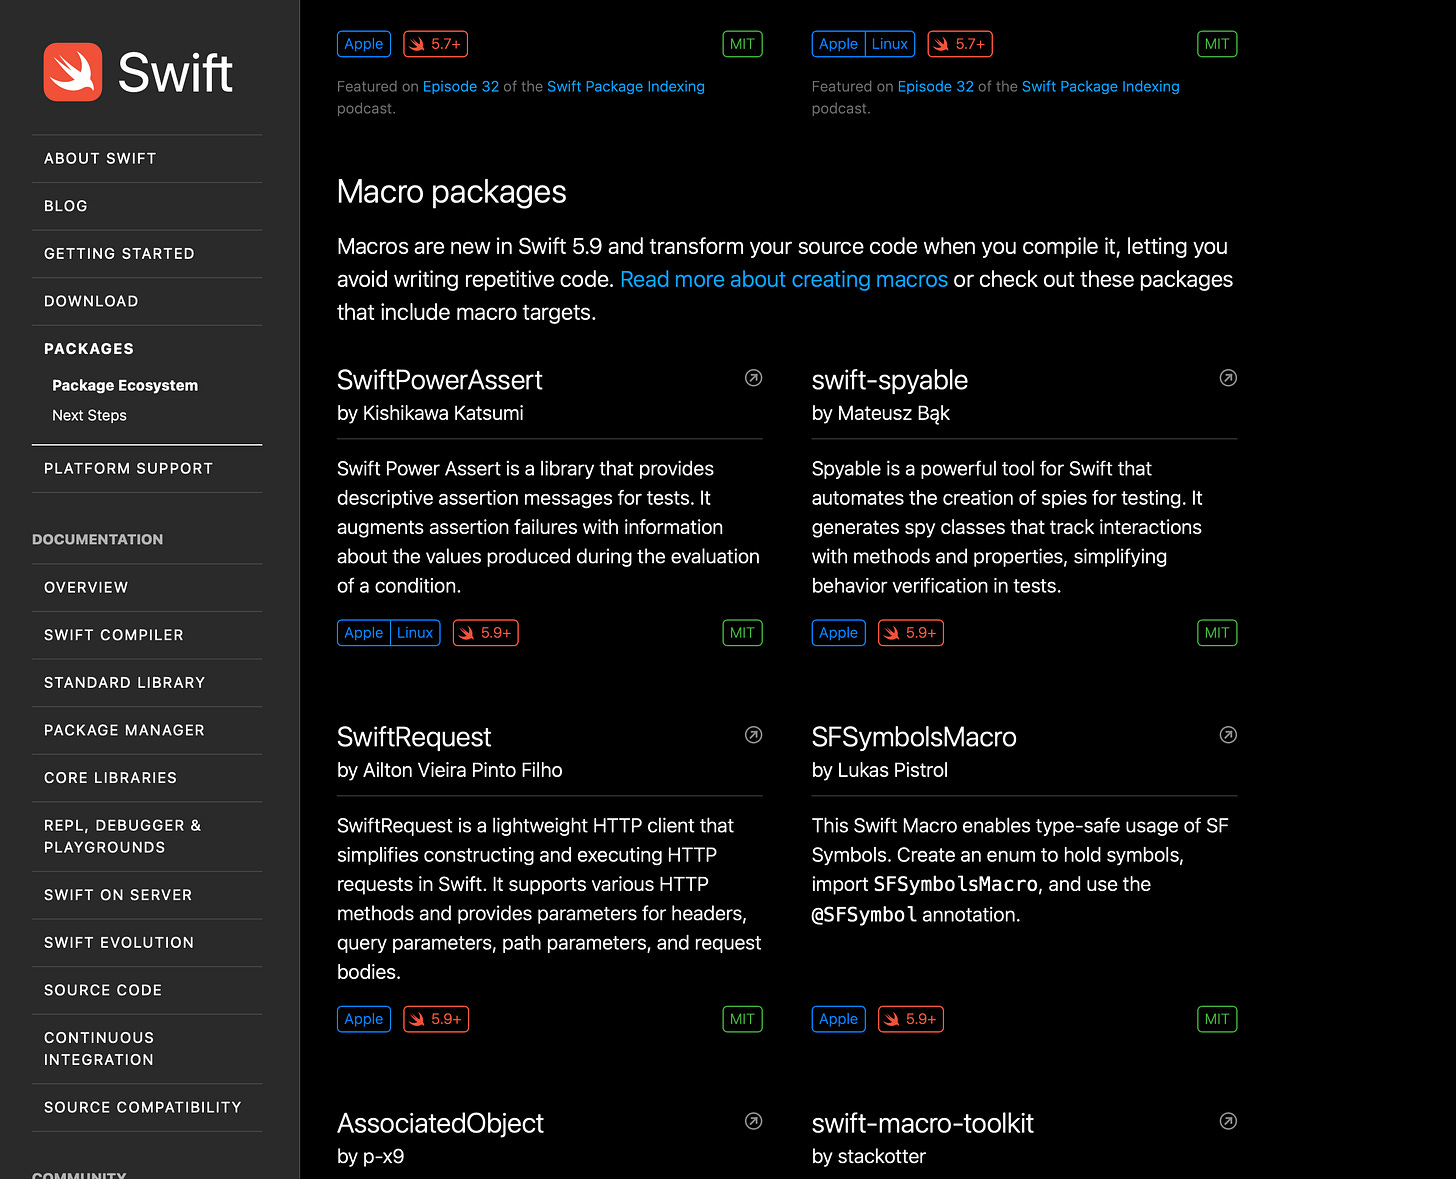Click Apple badge under swift-spyable
1456x1179 pixels.
coord(839,633)
